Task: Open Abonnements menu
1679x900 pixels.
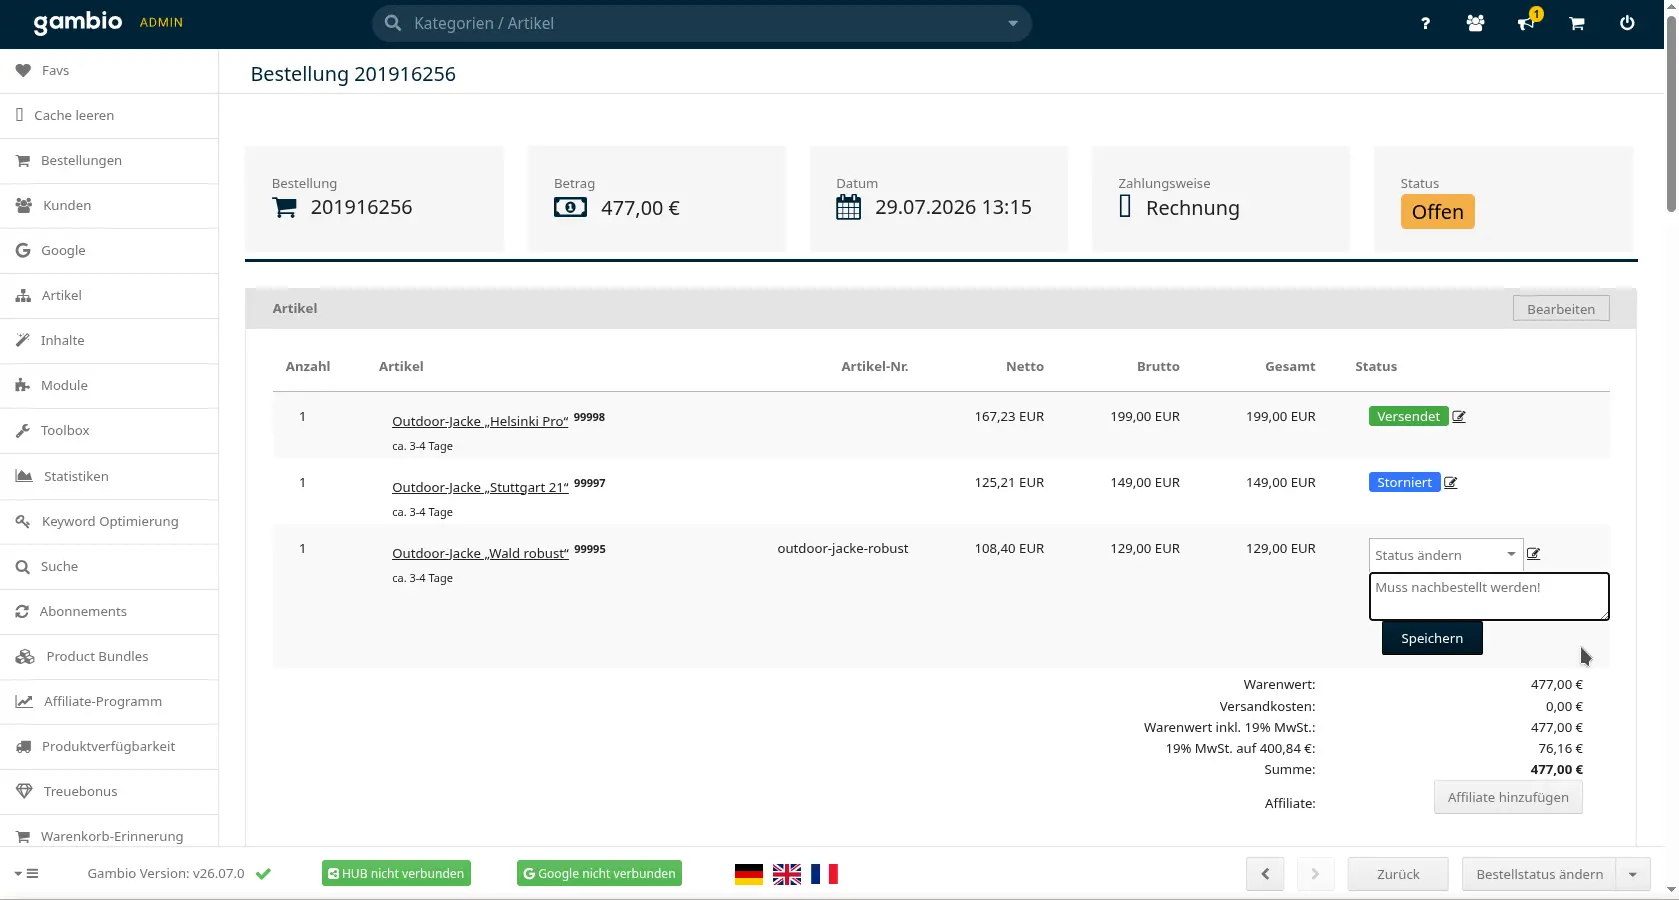Action: tap(109, 612)
